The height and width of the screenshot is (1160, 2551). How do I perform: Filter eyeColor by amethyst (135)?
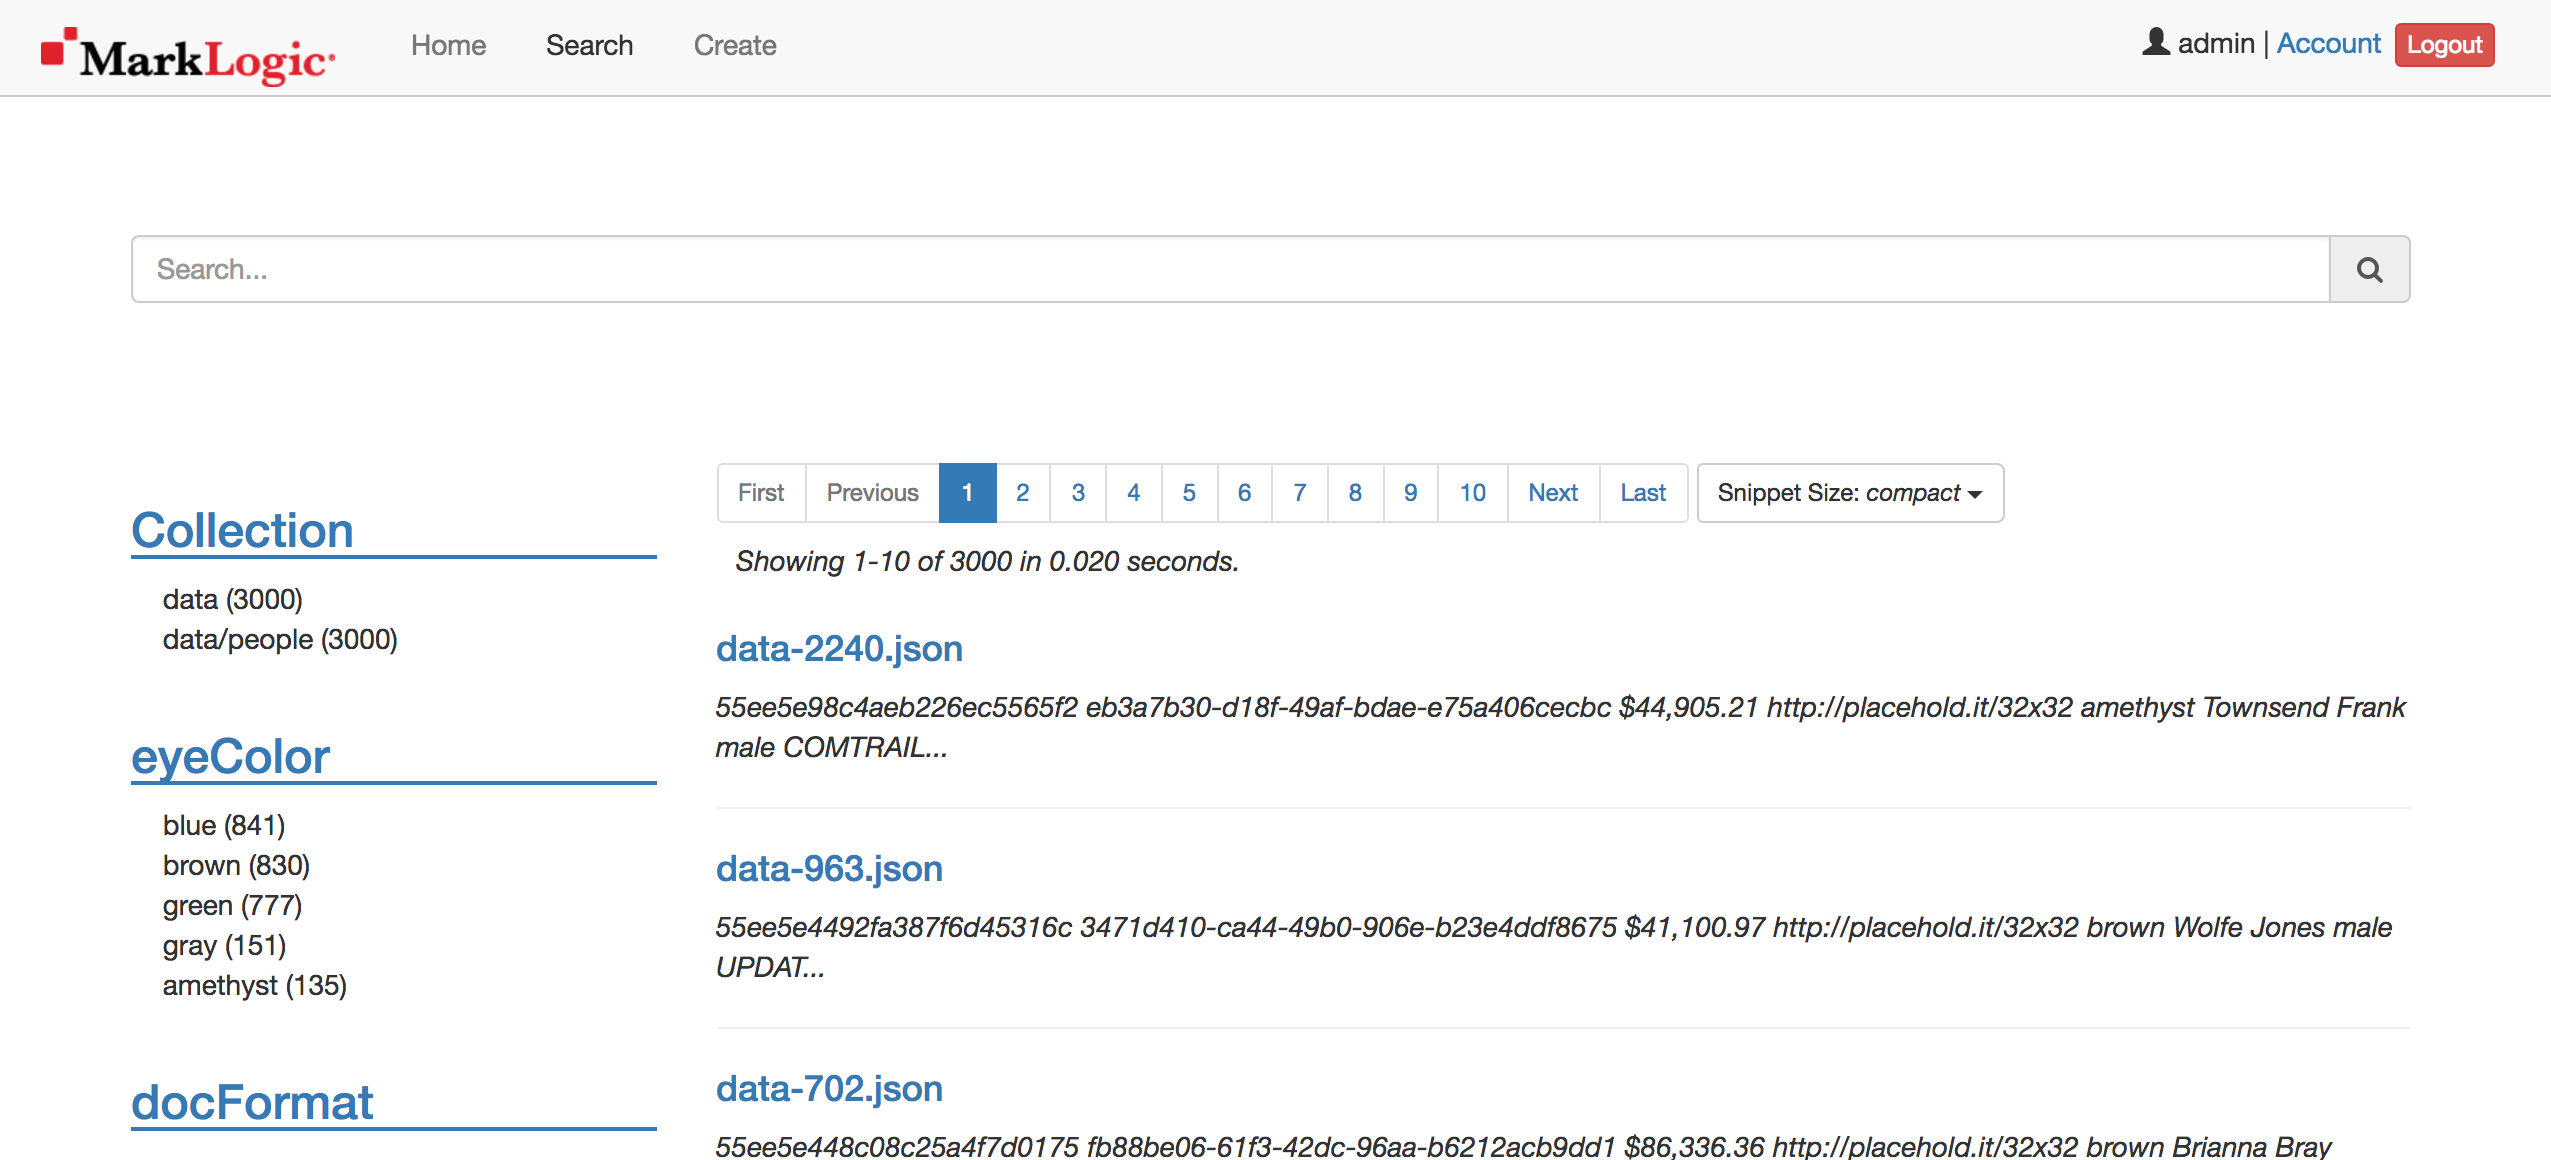(255, 985)
